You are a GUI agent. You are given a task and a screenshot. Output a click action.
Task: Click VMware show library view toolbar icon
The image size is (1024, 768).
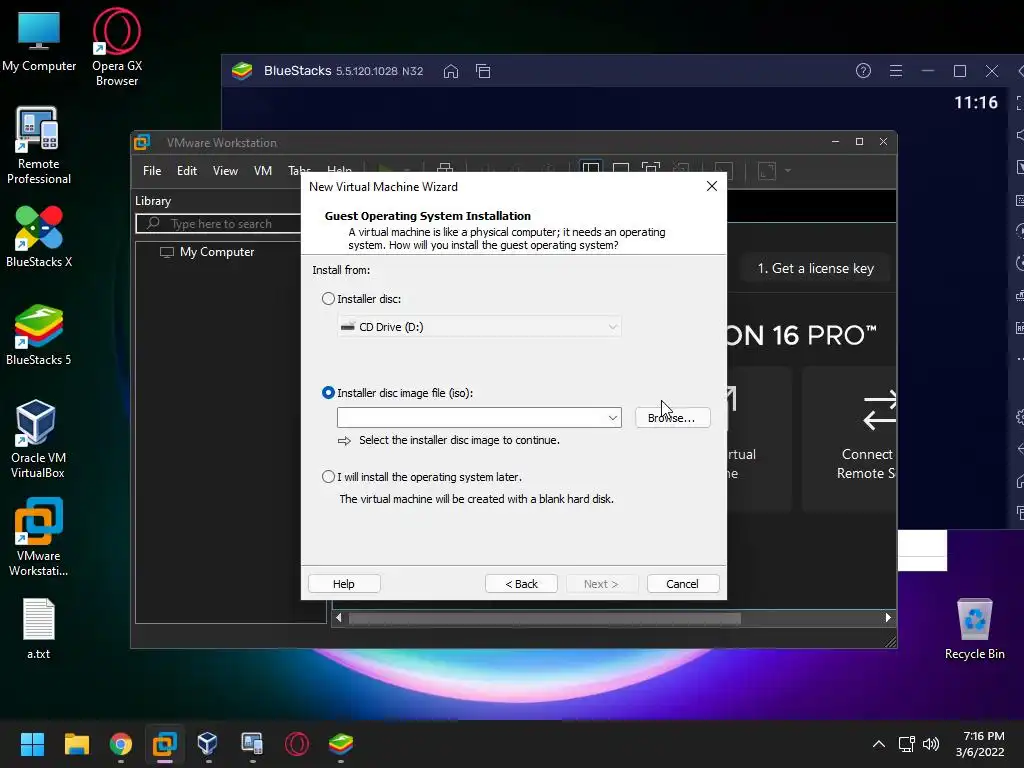click(590, 170)
